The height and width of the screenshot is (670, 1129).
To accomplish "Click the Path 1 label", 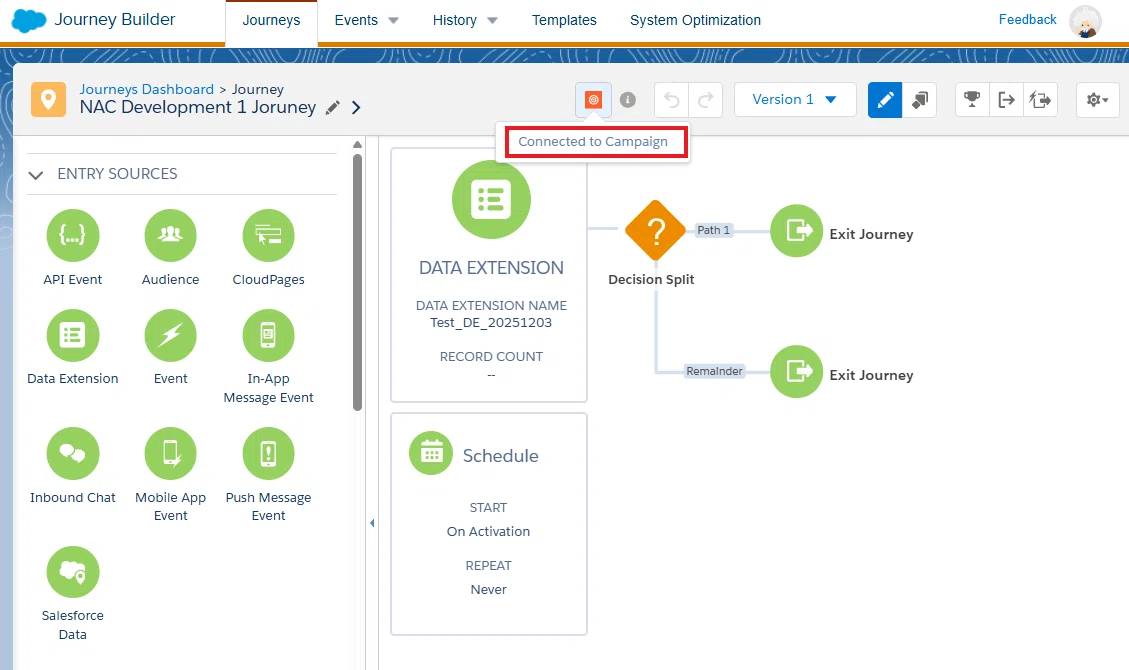I will point(714,230).
